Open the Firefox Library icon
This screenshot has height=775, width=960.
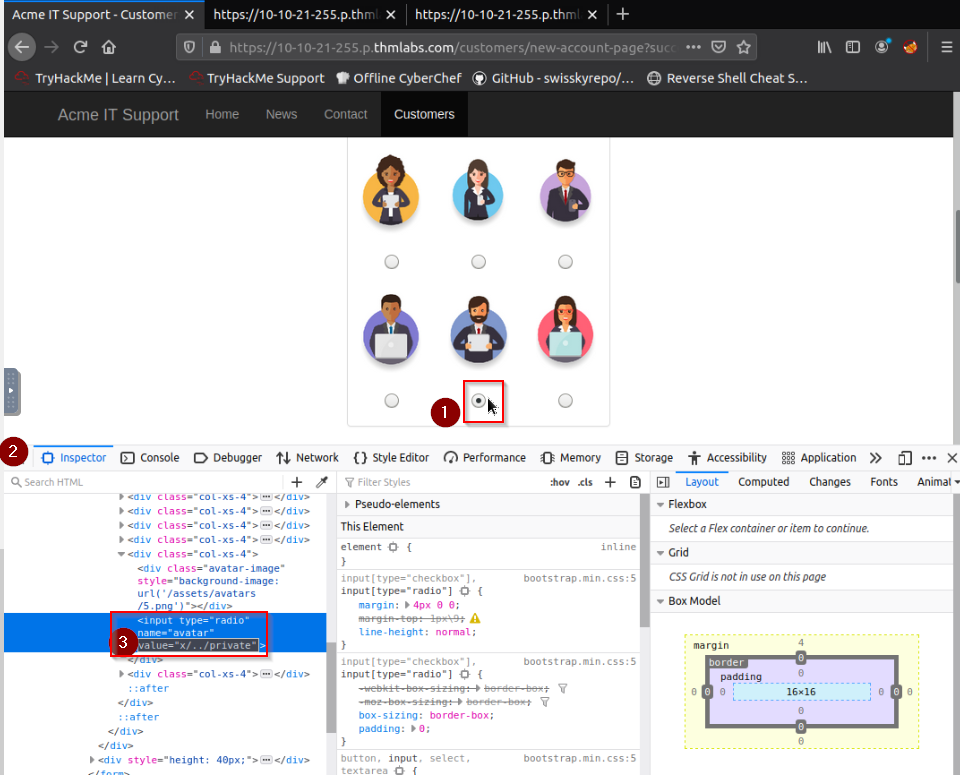point(824,47)
